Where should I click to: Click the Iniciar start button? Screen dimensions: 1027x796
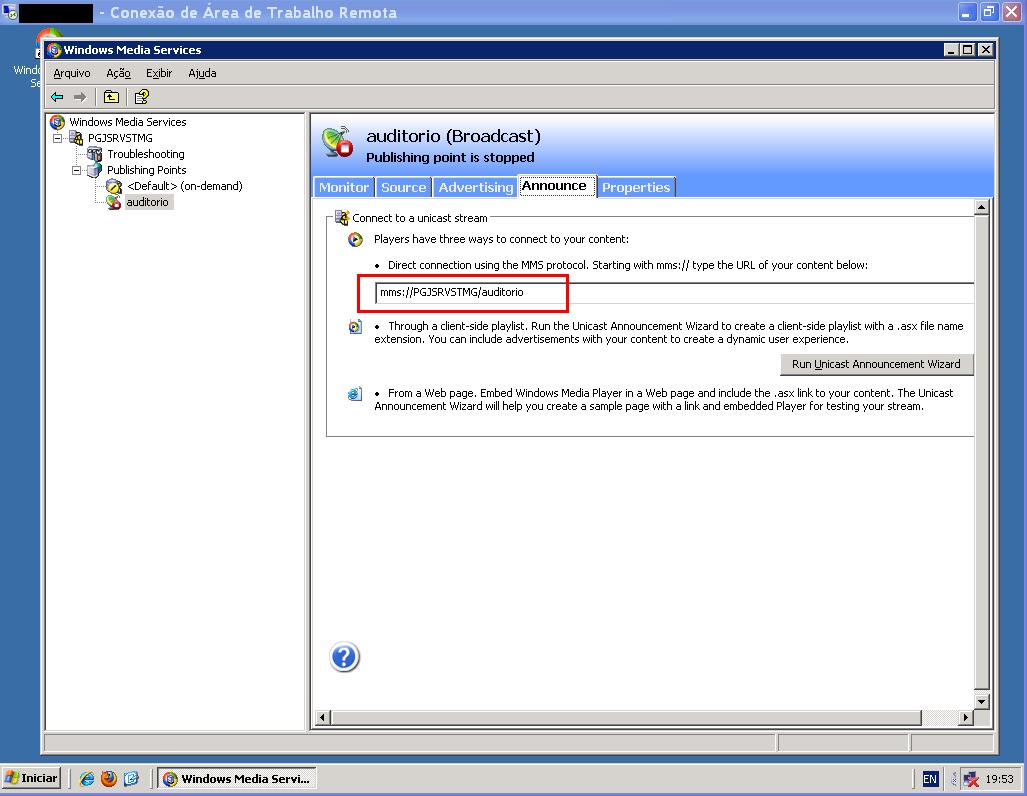click(31, 778)
